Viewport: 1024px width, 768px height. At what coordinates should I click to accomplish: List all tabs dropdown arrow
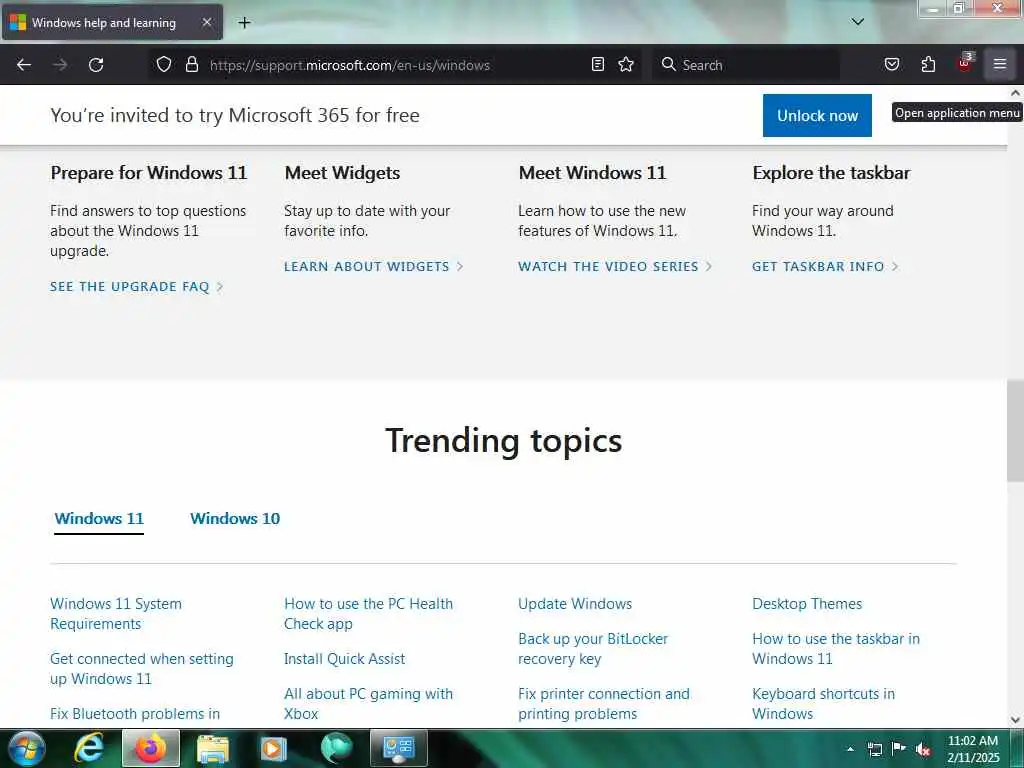tap(857, 22)
